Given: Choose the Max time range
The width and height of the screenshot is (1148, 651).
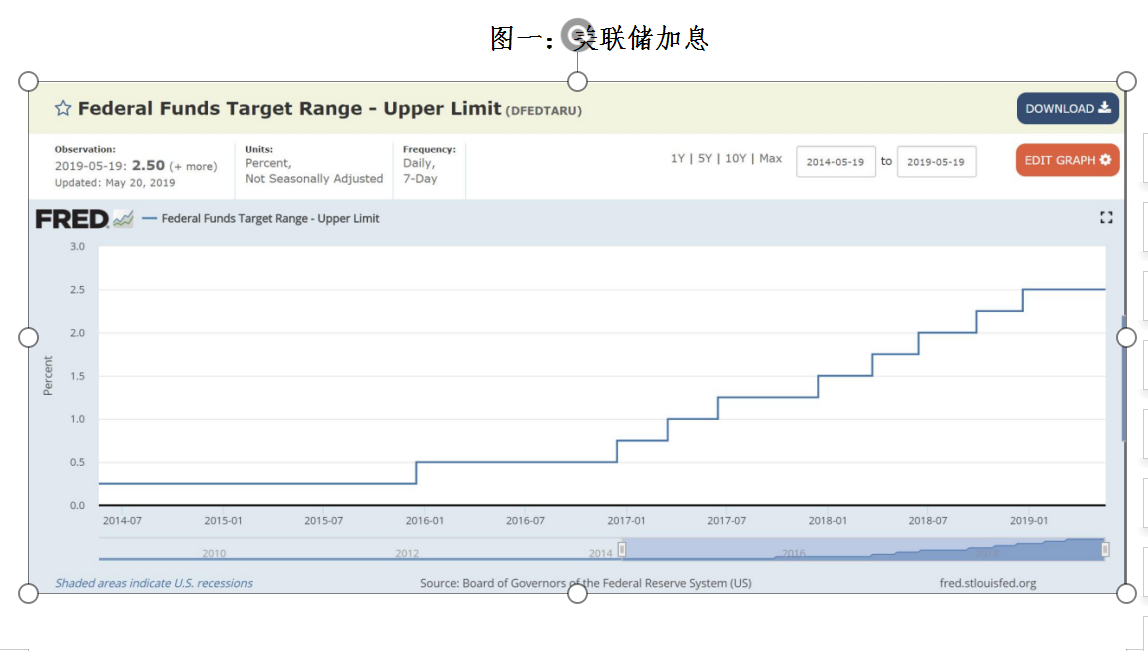Looking at the screenshot, I should click(770, 159).
